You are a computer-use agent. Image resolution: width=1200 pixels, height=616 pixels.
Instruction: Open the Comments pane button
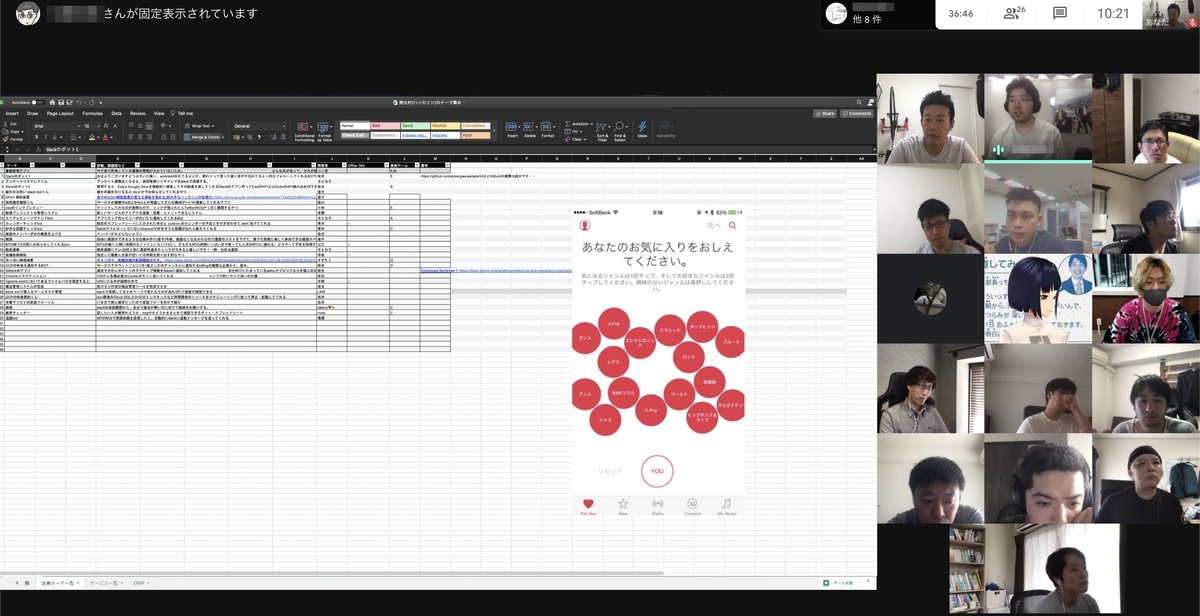[857, 113]
